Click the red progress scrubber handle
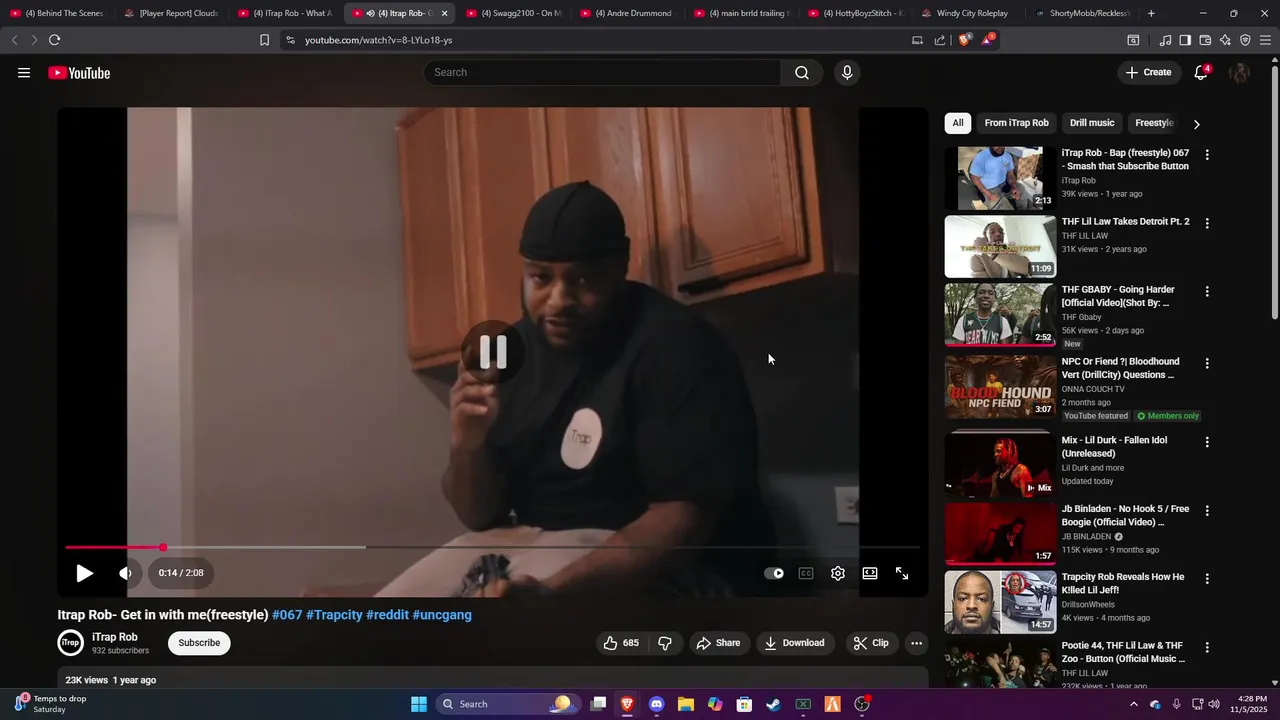The height and width of the screenshot is (720, 1280). 162,547
